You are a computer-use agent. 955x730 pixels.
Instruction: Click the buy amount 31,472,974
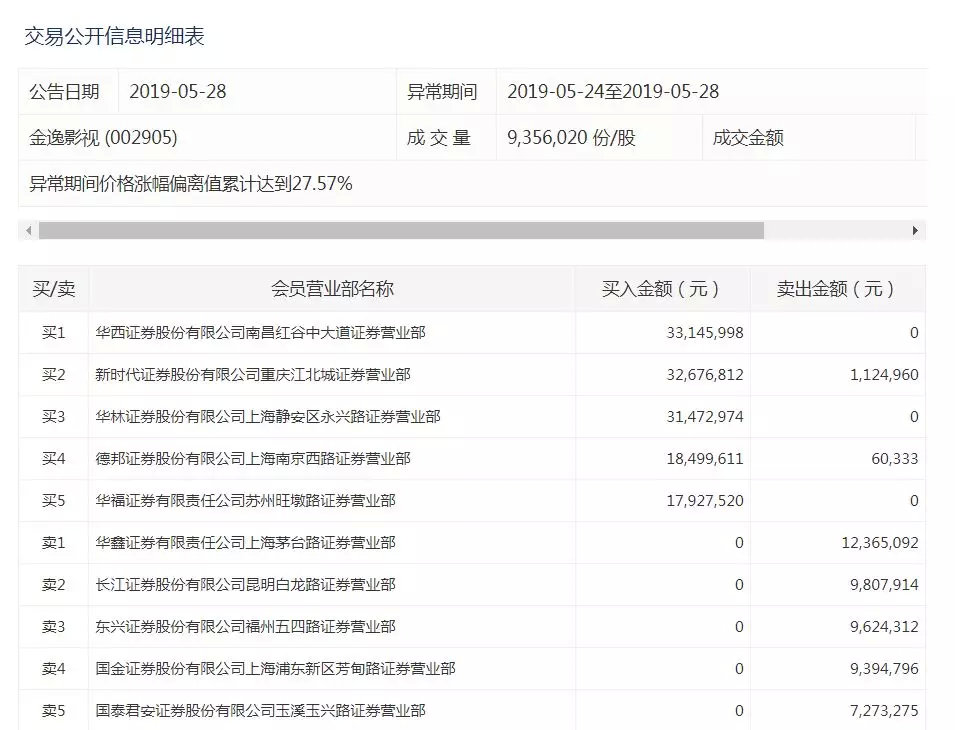click(x=705, y=417)
